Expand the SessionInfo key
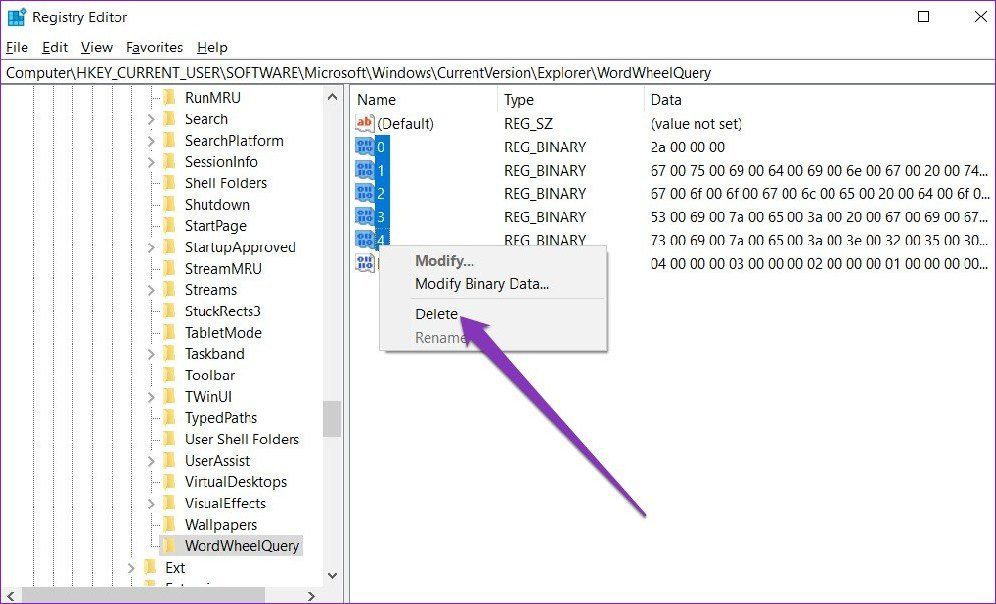This screenshot has height=604, width=996. point(151,161)
